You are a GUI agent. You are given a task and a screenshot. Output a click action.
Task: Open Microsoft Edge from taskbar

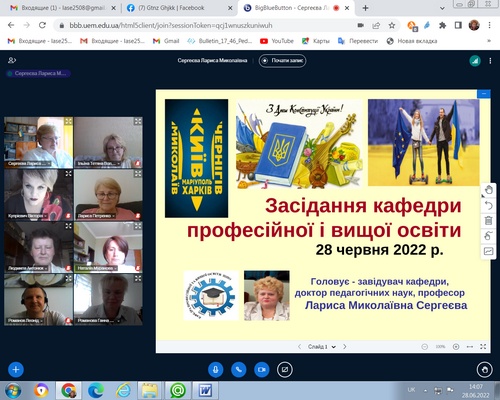click(96, 390)
